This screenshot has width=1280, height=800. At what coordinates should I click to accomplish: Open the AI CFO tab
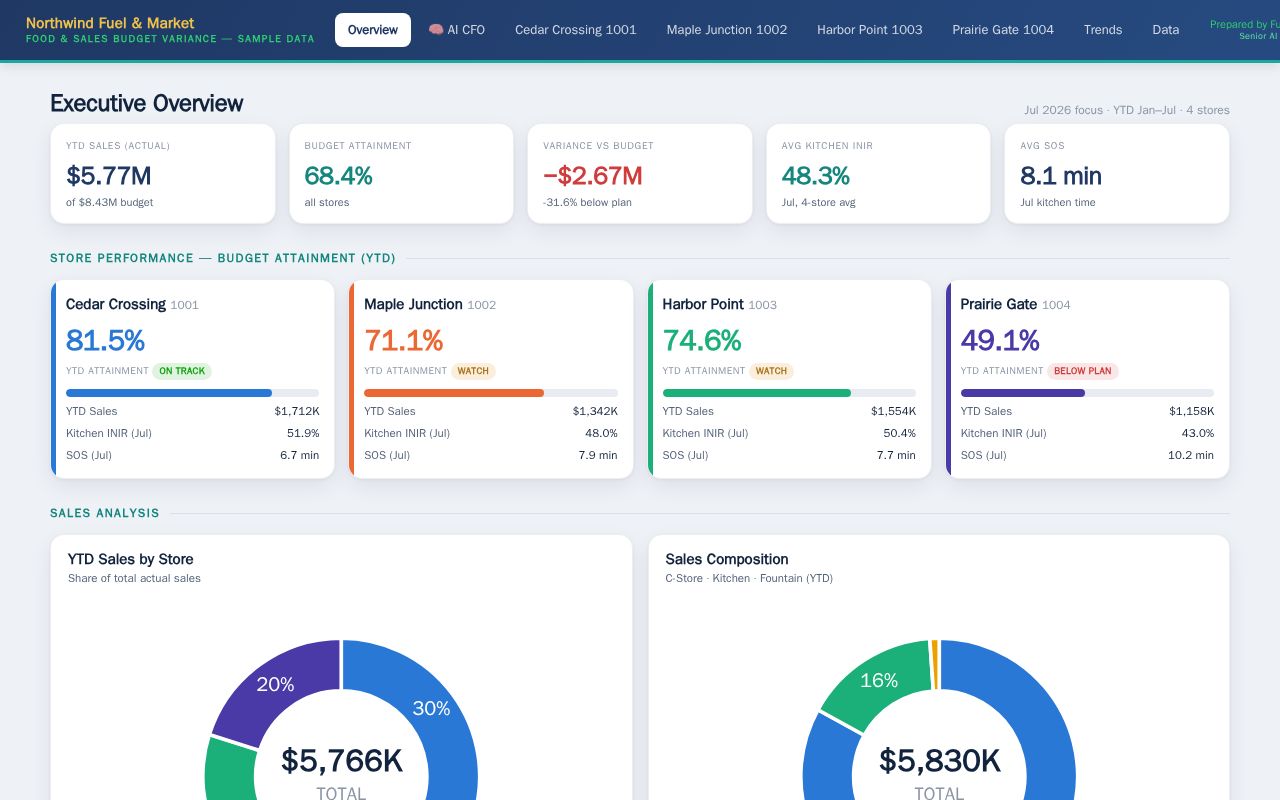tap(457, 30)
